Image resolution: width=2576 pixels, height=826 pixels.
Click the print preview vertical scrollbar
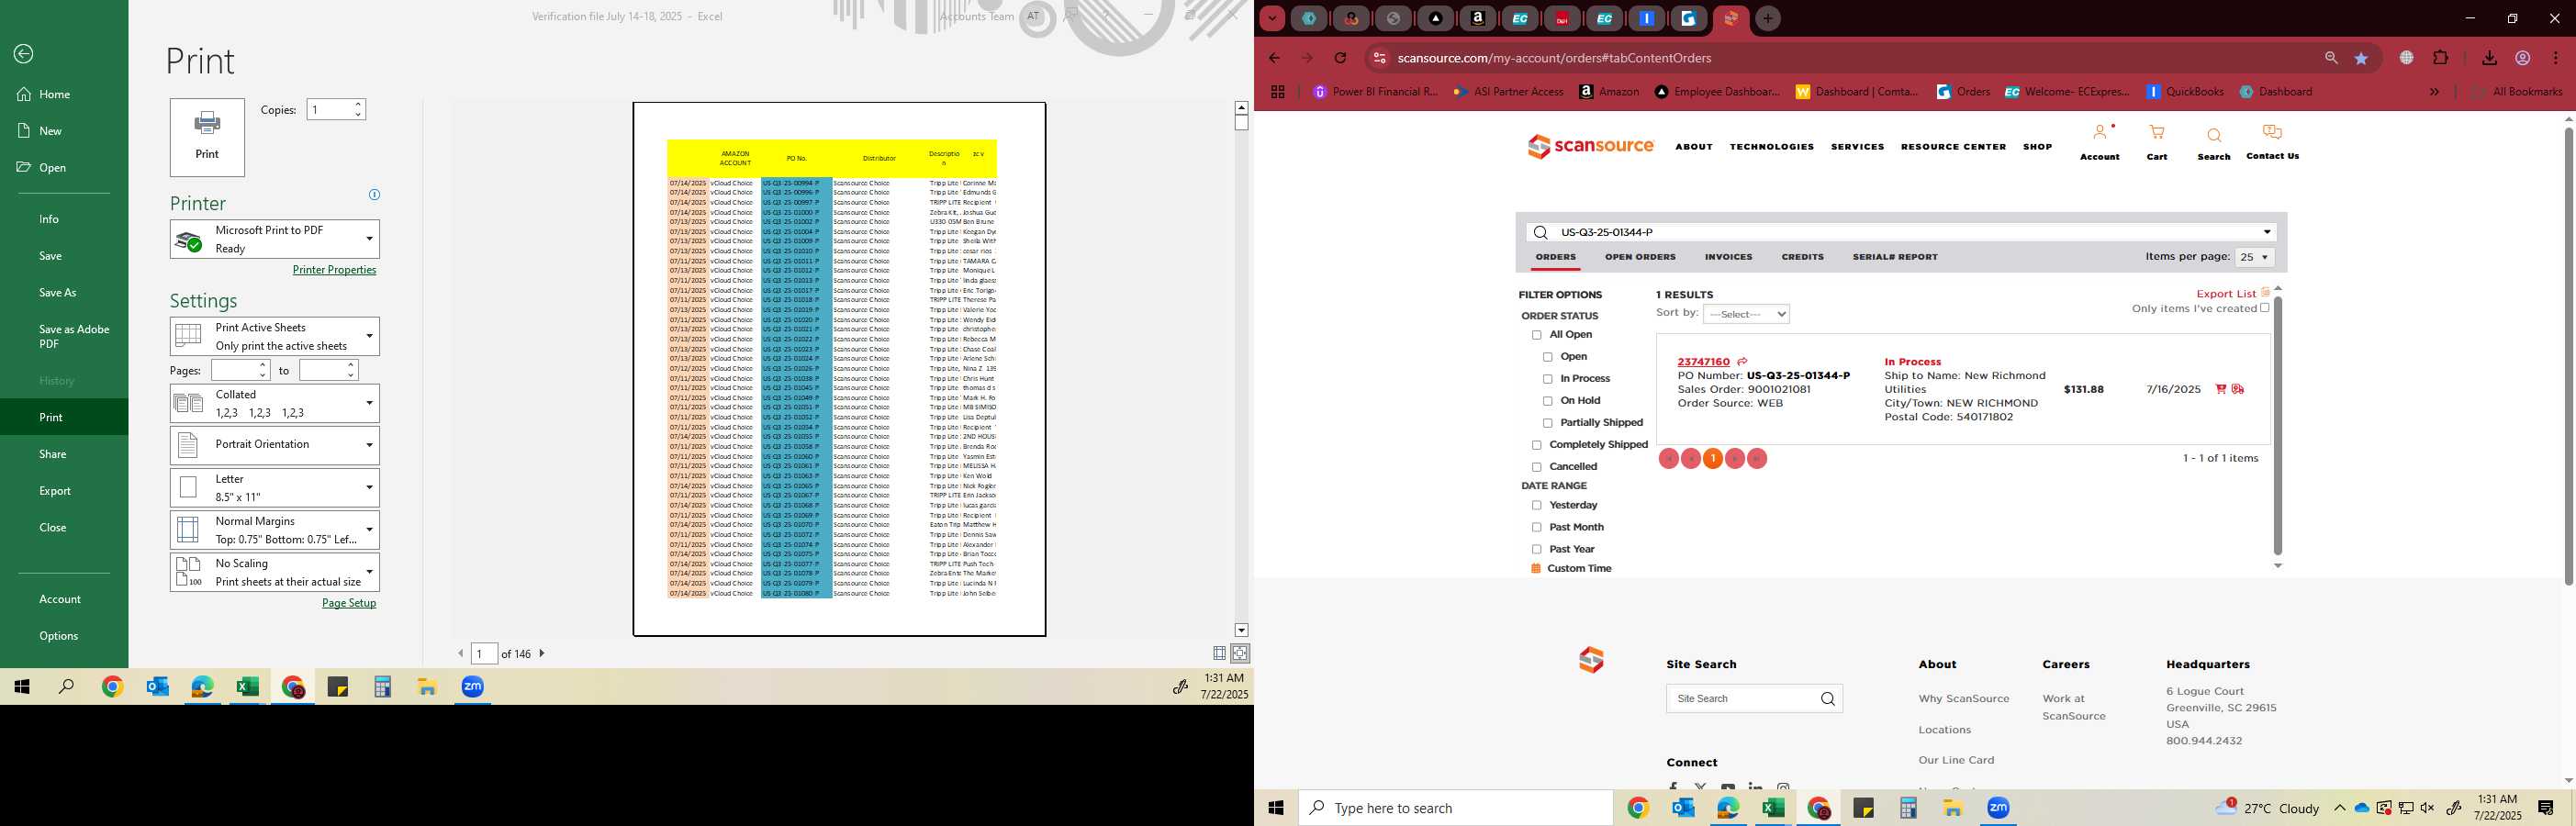1241,368
